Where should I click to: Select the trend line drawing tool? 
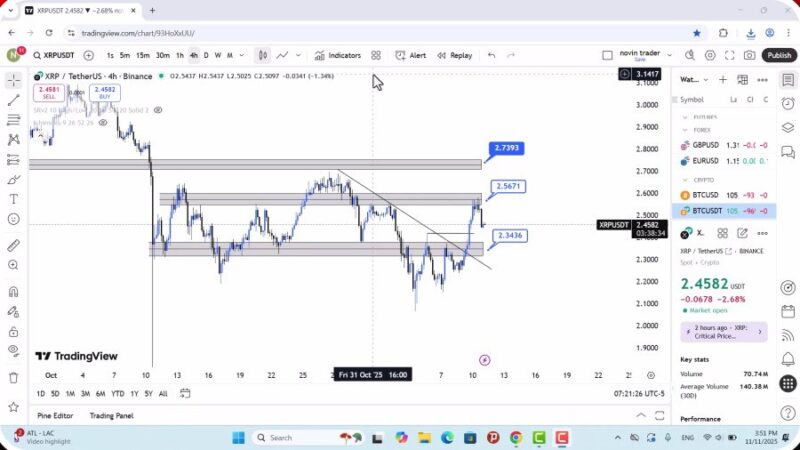tap(13, 100)
